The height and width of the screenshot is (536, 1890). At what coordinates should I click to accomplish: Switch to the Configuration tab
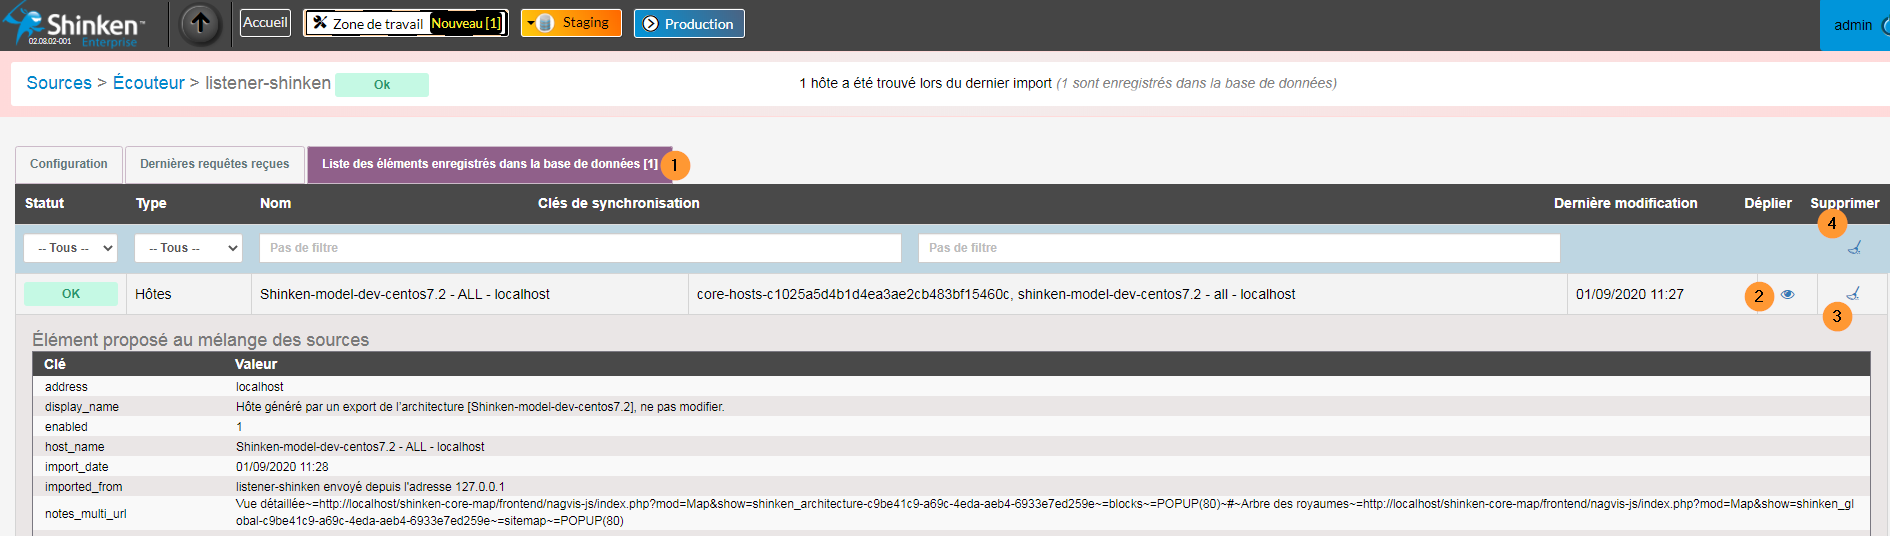(x=68, y=164)
